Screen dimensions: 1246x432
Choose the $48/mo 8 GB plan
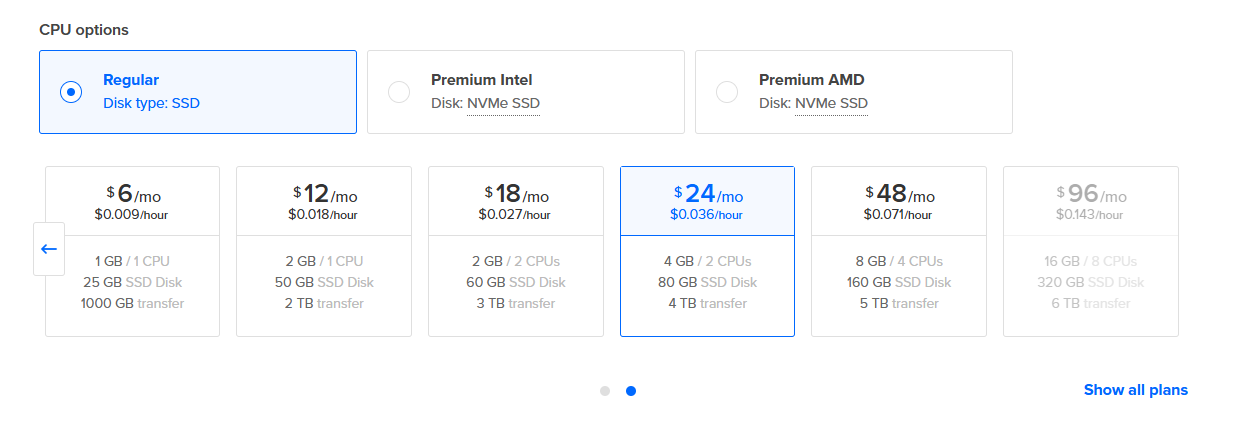899,251
